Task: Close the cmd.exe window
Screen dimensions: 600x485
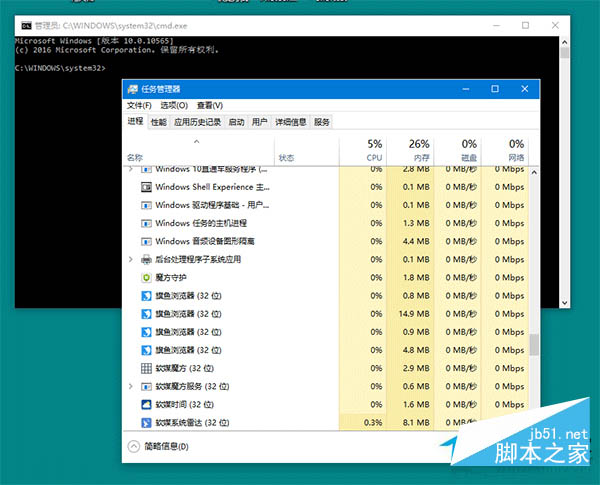Action: pos(555,26)
